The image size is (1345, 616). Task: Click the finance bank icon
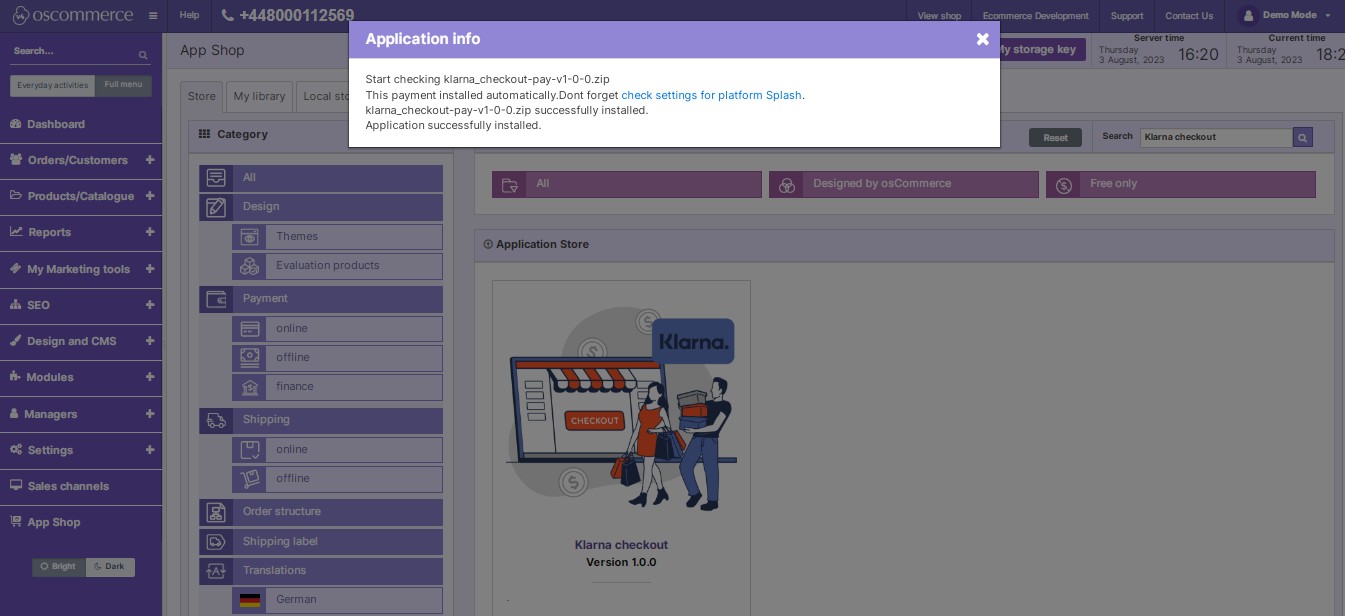pos(249,387)
